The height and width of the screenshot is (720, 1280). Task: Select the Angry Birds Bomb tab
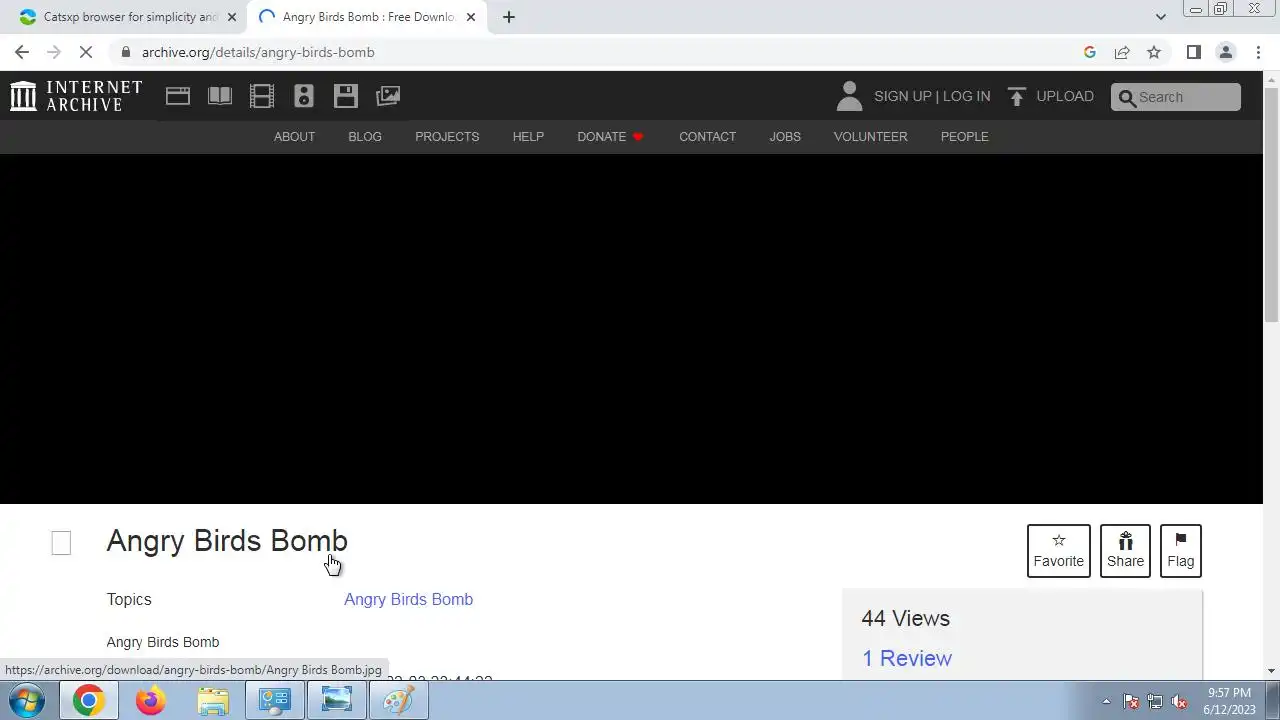pos(368,17)
